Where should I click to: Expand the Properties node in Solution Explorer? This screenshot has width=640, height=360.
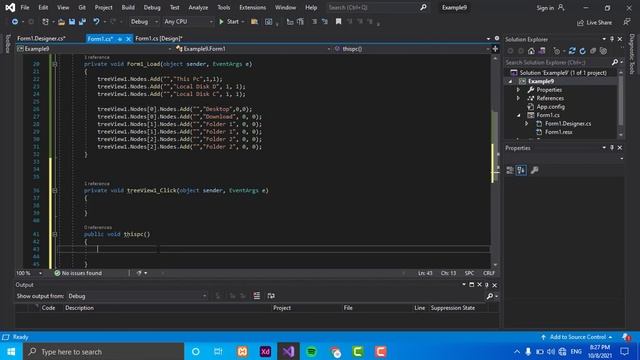(518, 90)
